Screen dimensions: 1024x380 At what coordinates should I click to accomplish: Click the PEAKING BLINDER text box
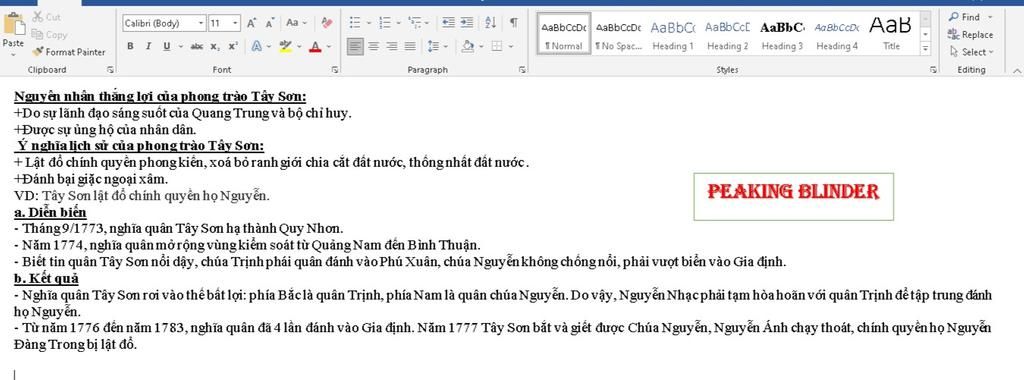(793, 196)
